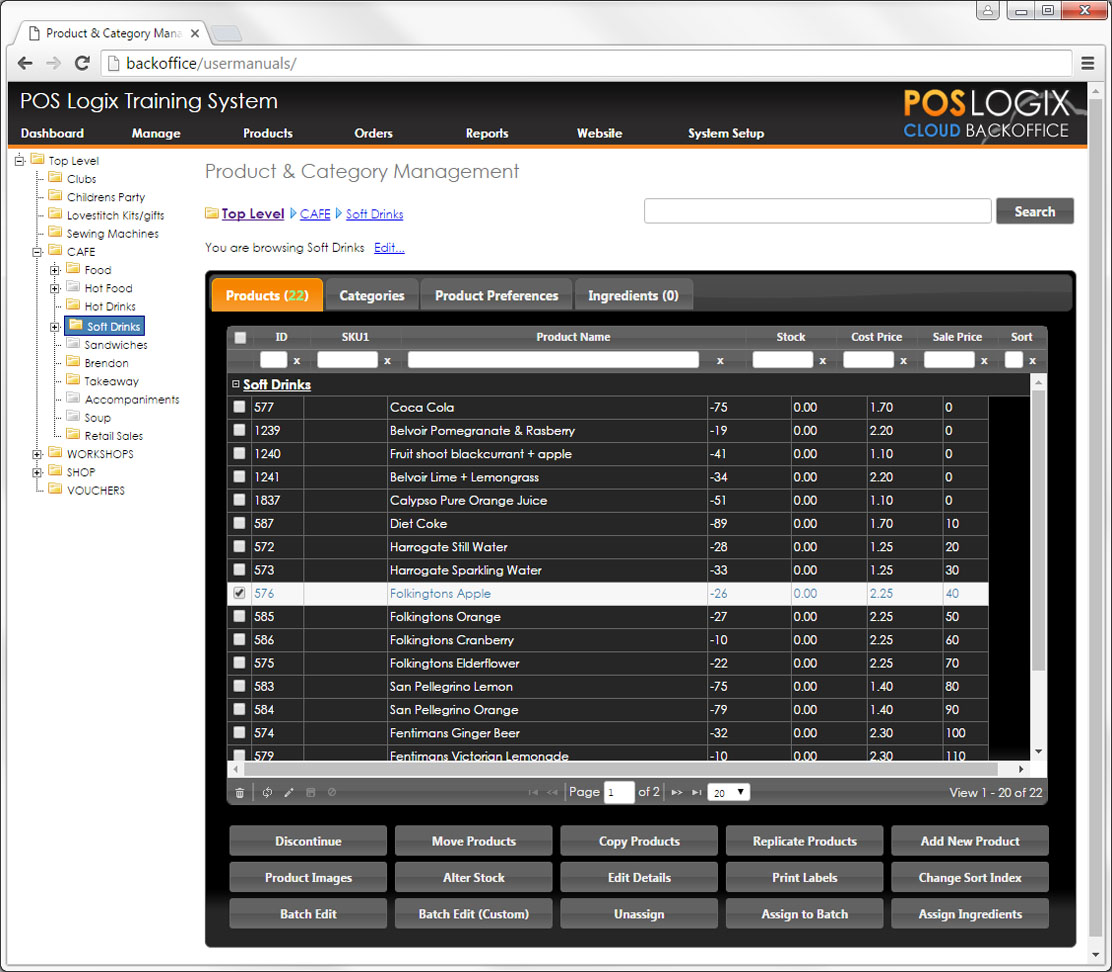Toggle the select-all checkbox in grid header

pyautogui.click(x=240, y=337)
